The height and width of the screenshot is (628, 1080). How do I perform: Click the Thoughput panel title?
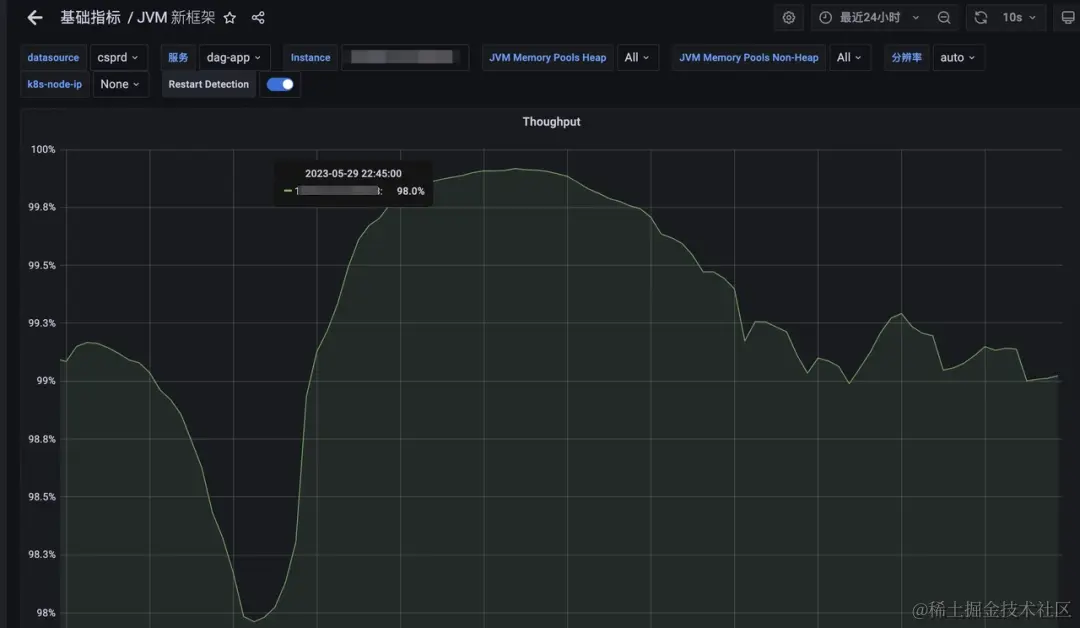coord(551,122)
